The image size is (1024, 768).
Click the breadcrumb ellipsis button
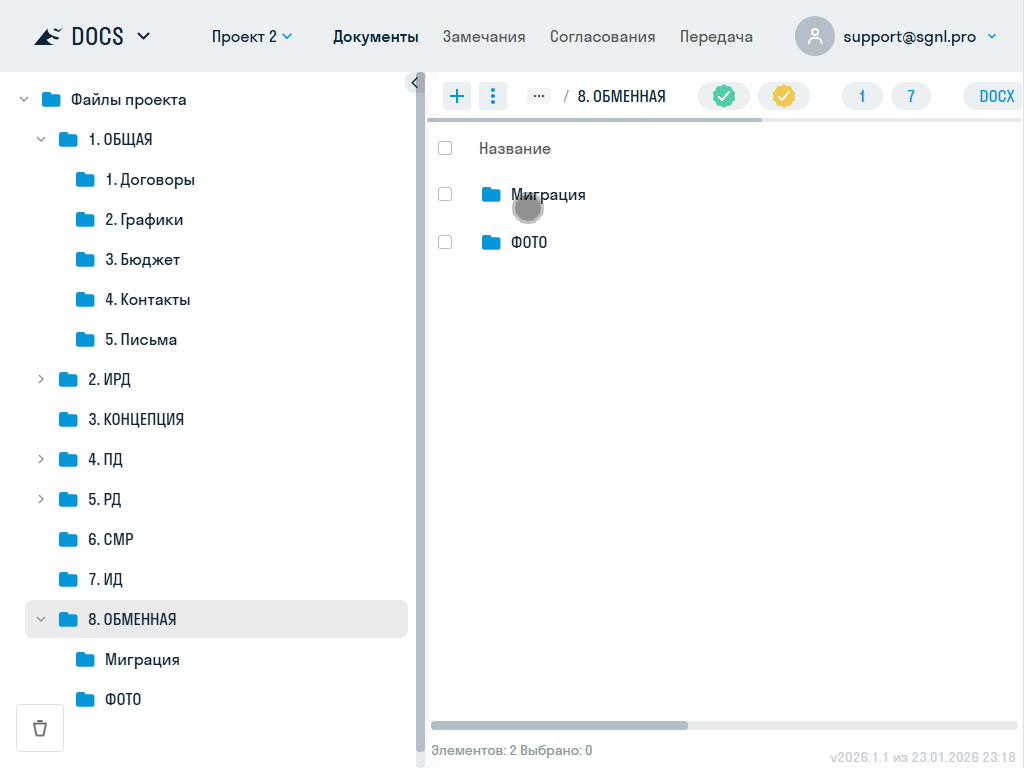click(539, 96)
